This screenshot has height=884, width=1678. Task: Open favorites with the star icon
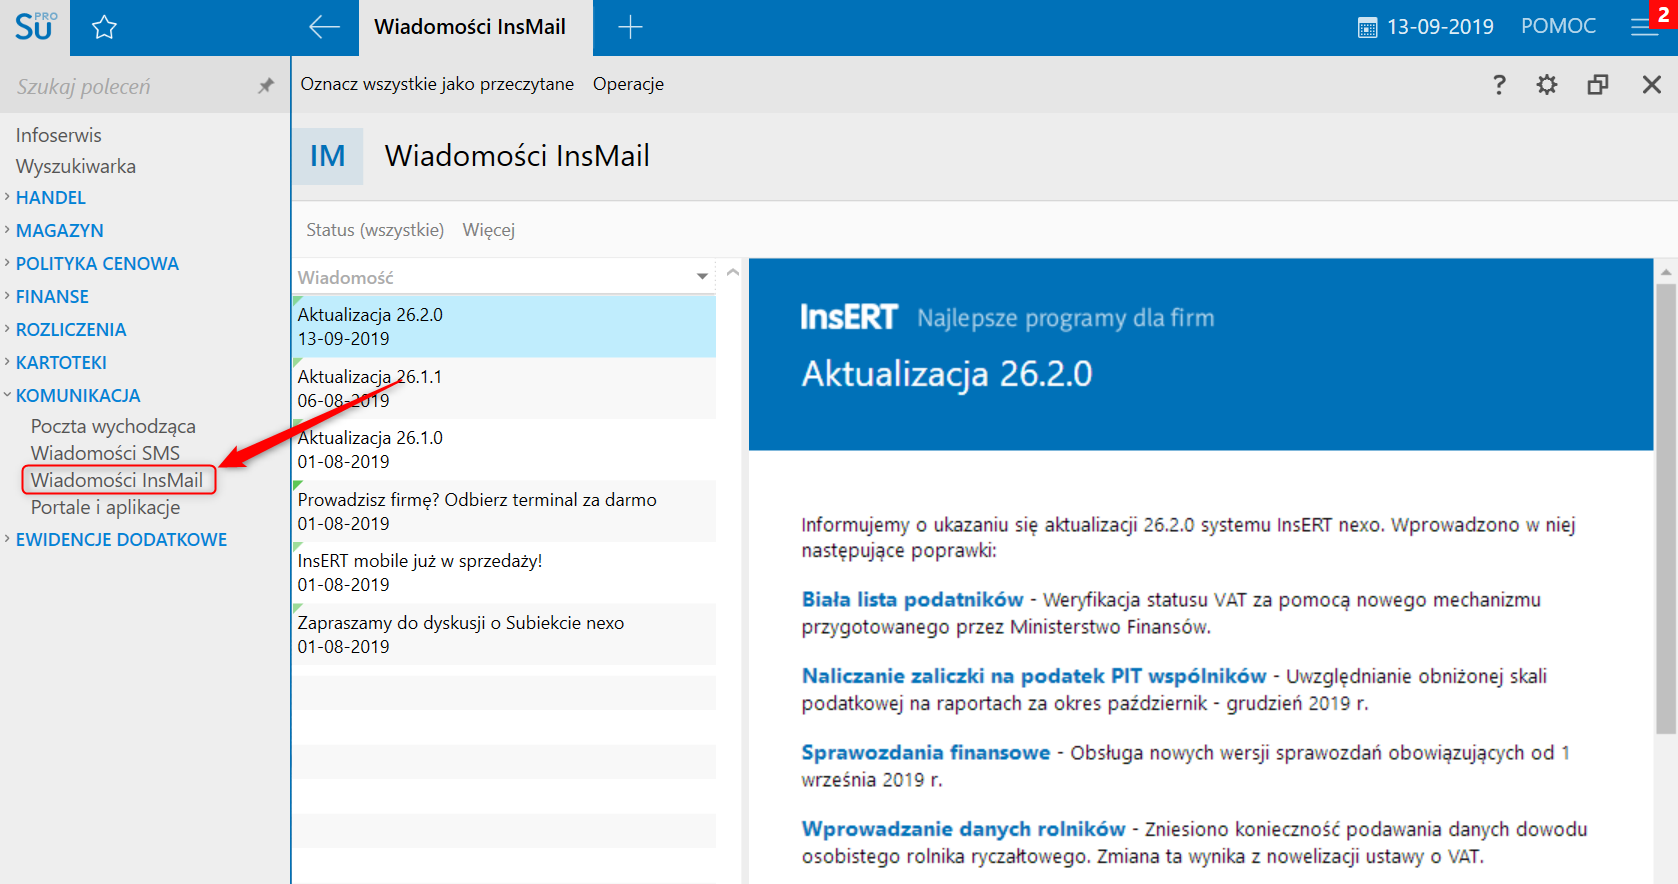click(104, 27)
